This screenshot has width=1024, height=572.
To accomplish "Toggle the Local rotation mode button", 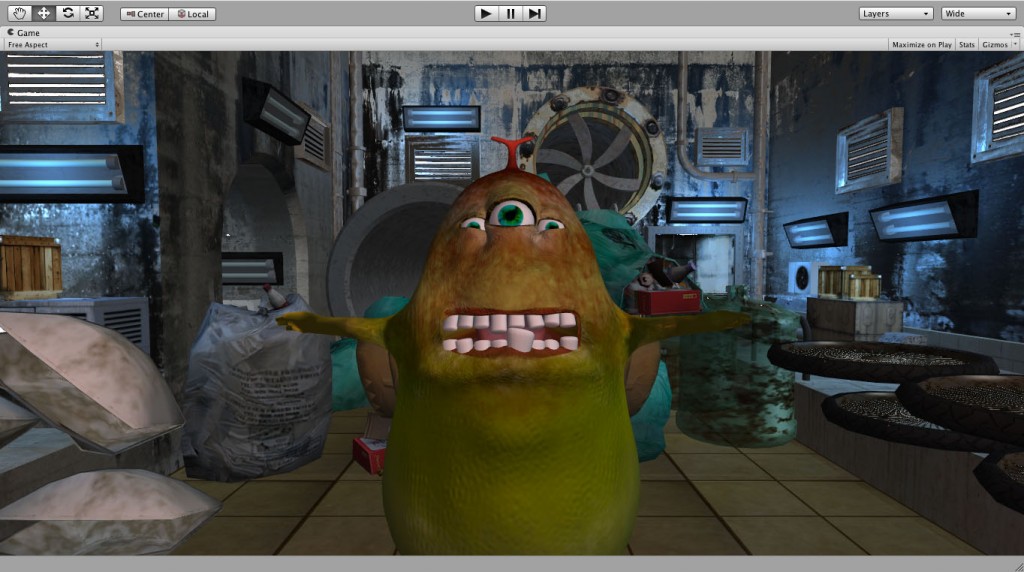I will tap(192, 14).
